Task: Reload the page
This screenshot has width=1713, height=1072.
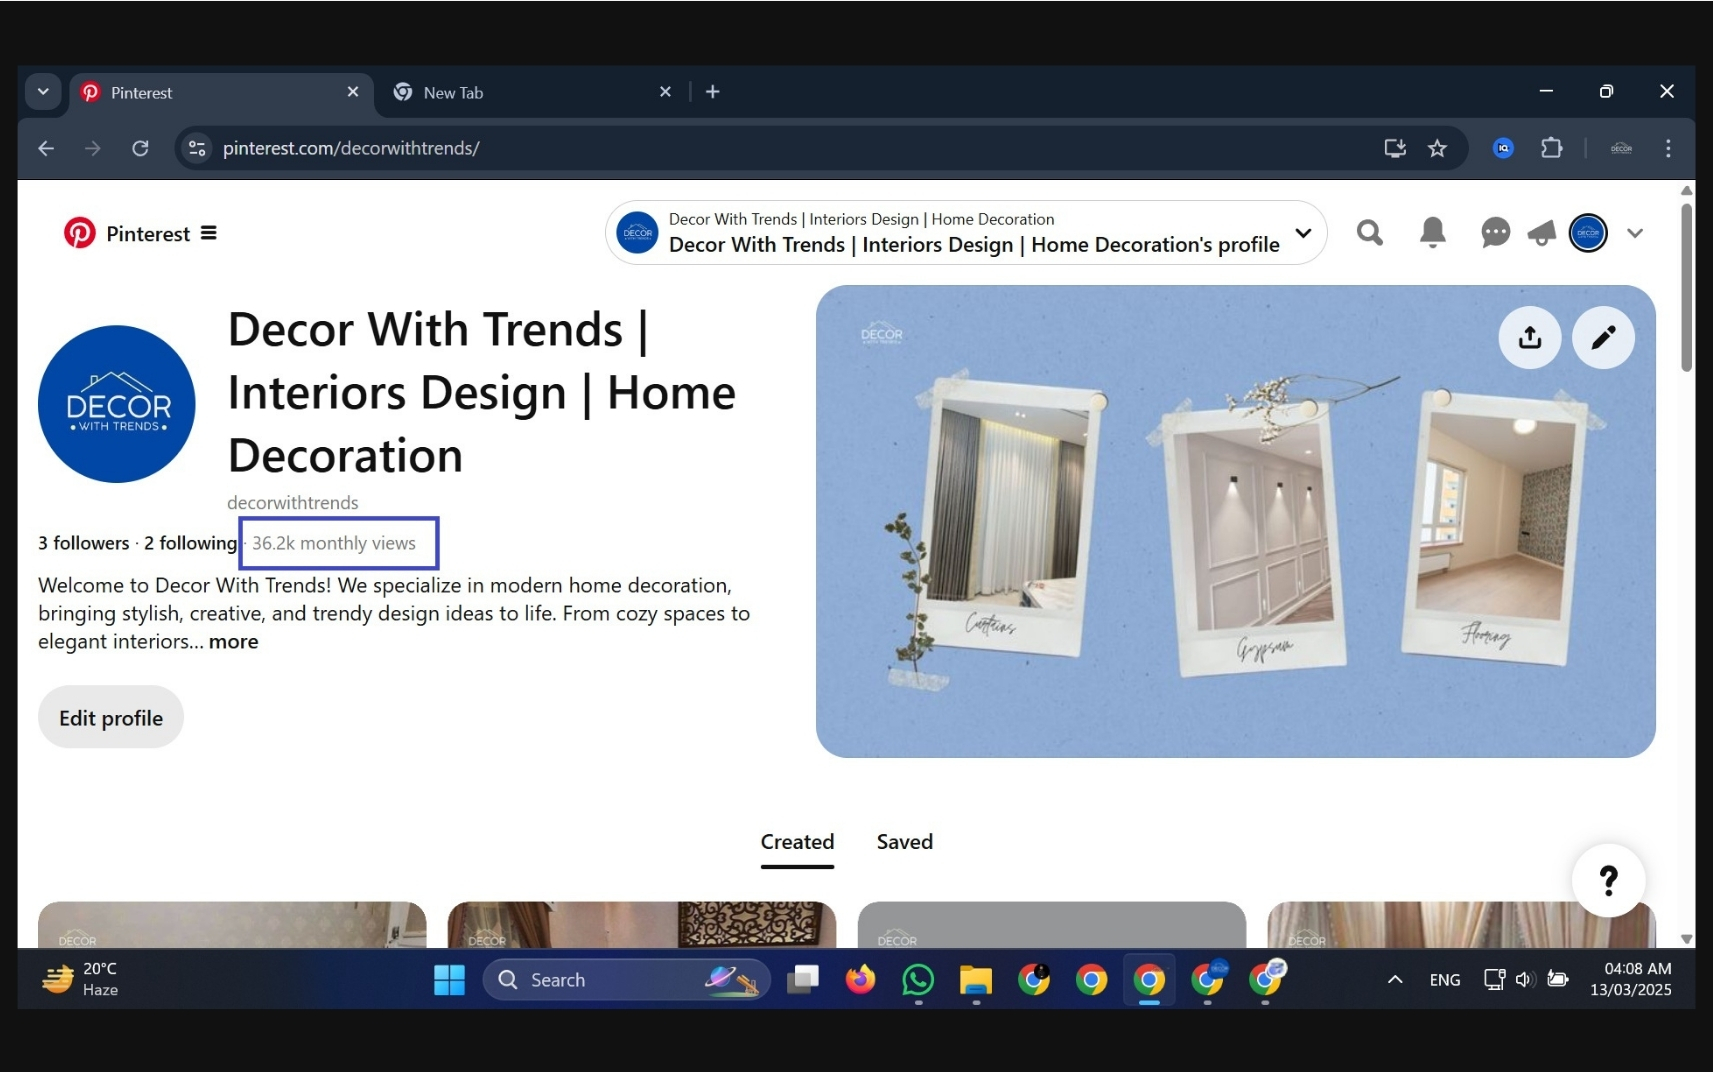Action: (140, 148)
